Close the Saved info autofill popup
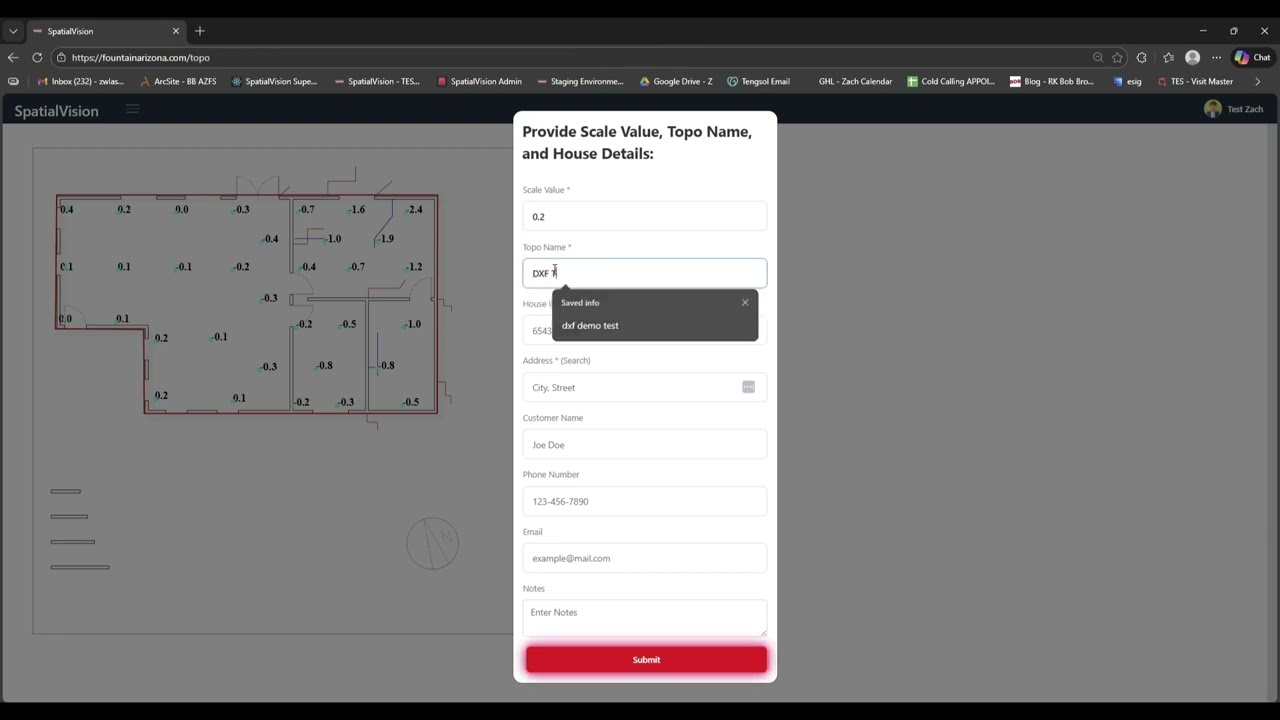This screenshot has width=1280, height=720. (745, 302)
